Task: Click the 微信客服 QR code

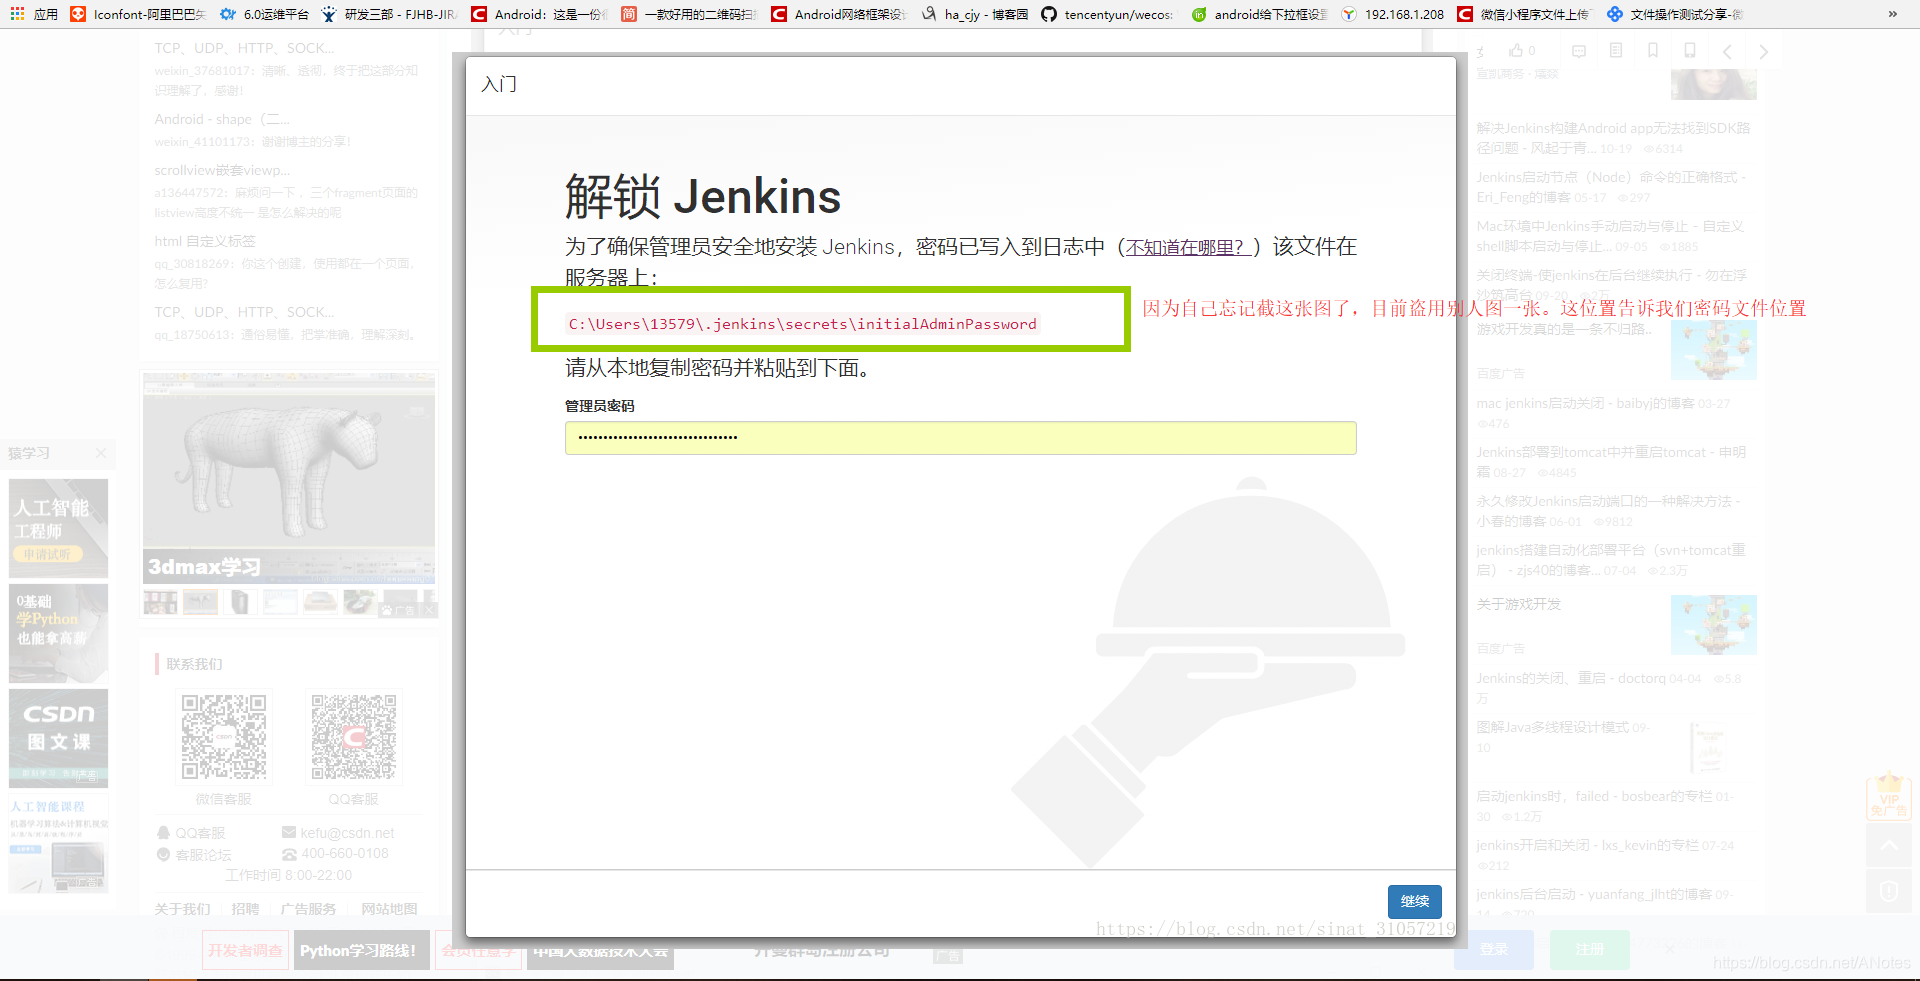Action: click(224, 737)
